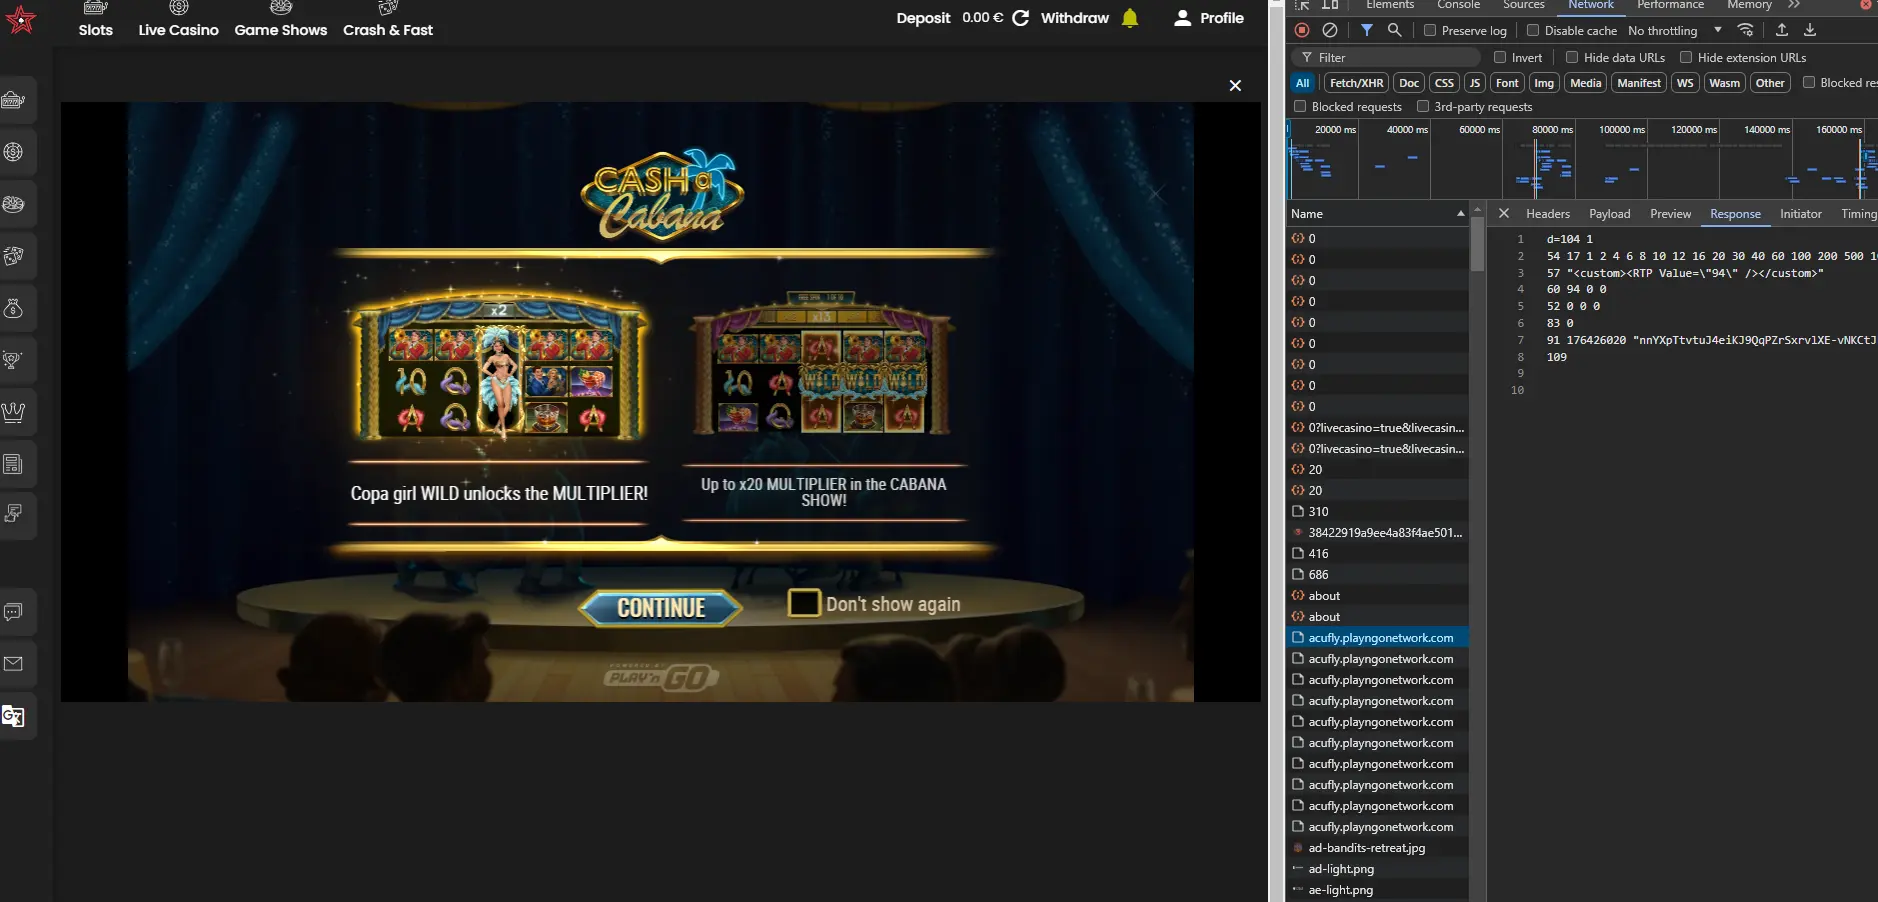This screenshot has height=902, width=1878.
Task: Toggle the device toolbar icon
Action: click(1330, 5)
